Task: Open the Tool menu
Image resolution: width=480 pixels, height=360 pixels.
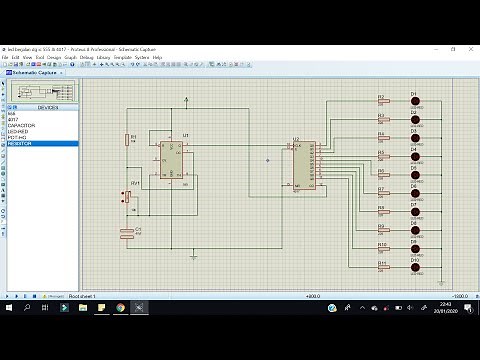Action: pyautogui.click(x=40, y=57)
